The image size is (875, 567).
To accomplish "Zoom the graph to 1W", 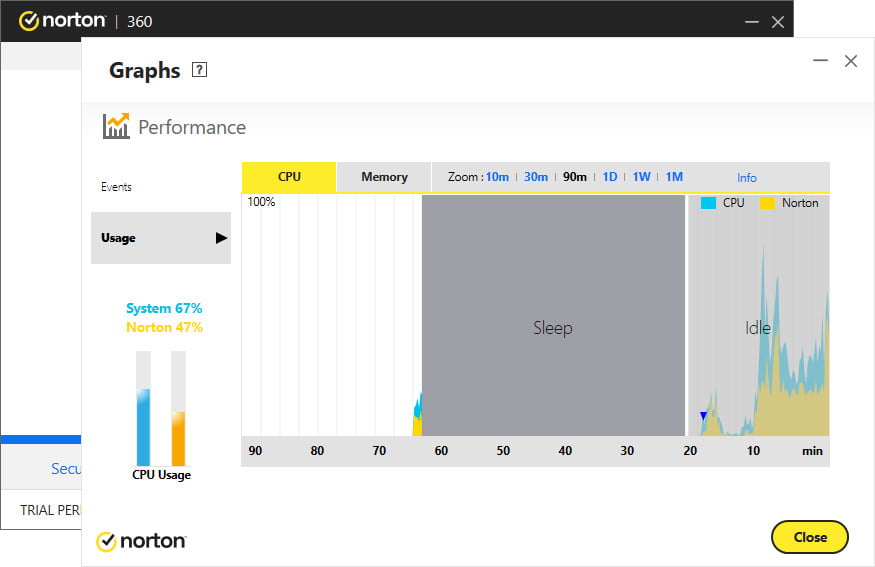I will click(641, 177).
